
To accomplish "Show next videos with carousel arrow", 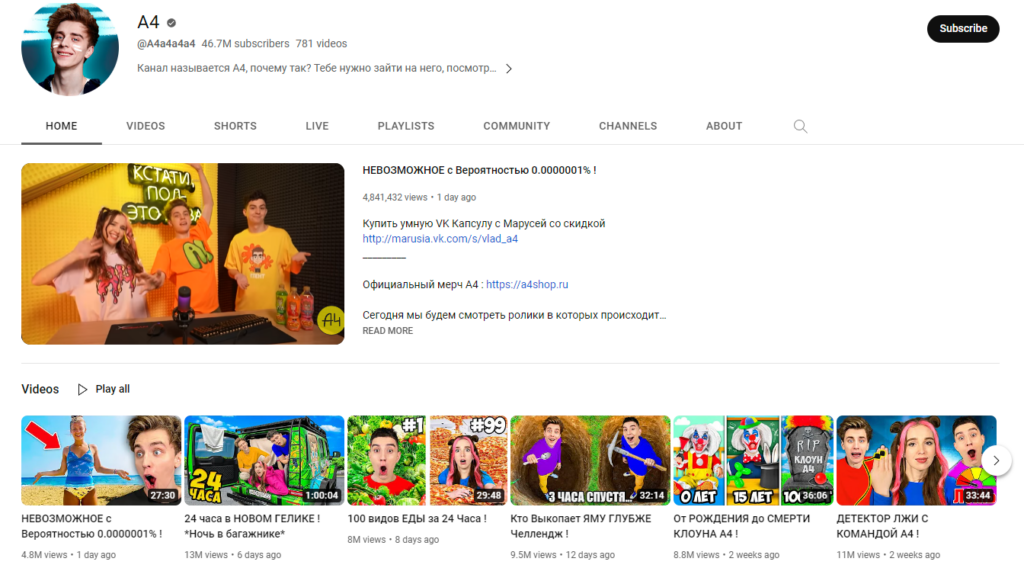I will click(996, 460).
